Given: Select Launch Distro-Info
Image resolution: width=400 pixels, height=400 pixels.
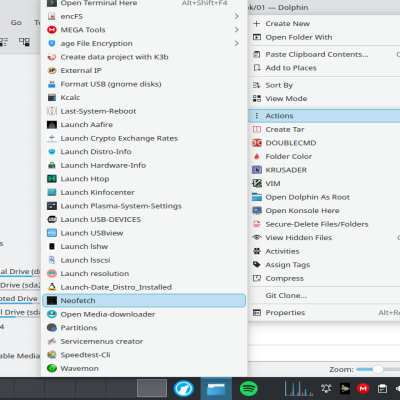Looking at the screenshot, I should (x=144, y=152).
